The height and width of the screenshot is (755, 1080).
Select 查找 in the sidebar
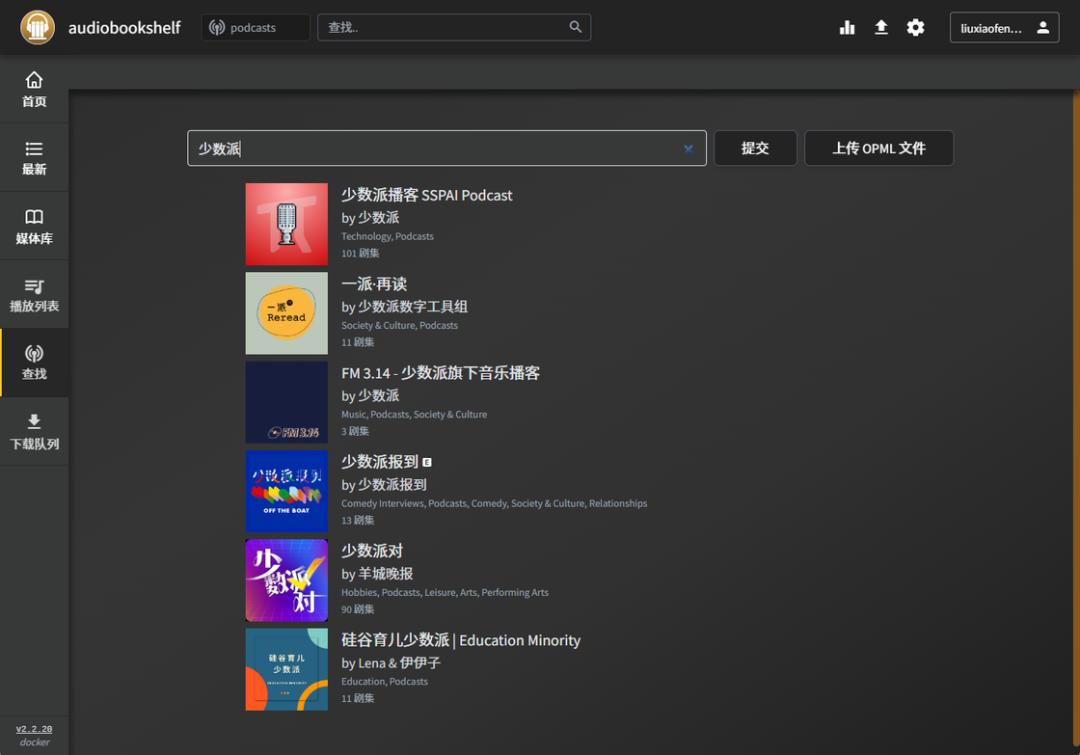pos(34,363)
